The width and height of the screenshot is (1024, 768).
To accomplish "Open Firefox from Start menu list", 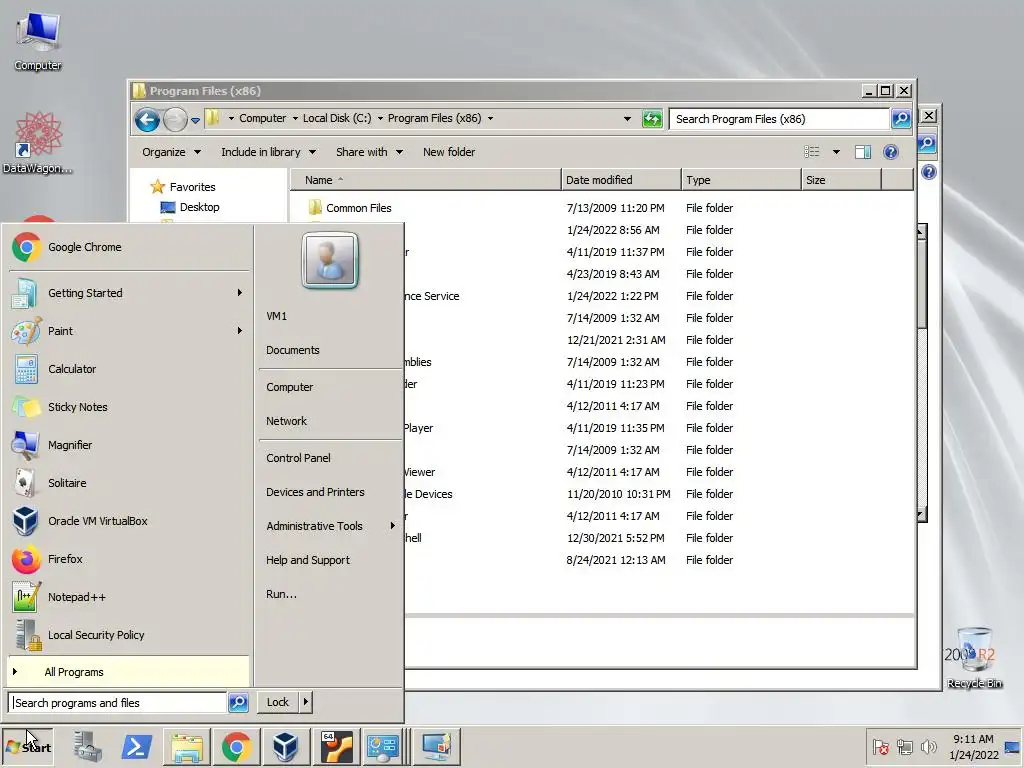I will [129, 559].
